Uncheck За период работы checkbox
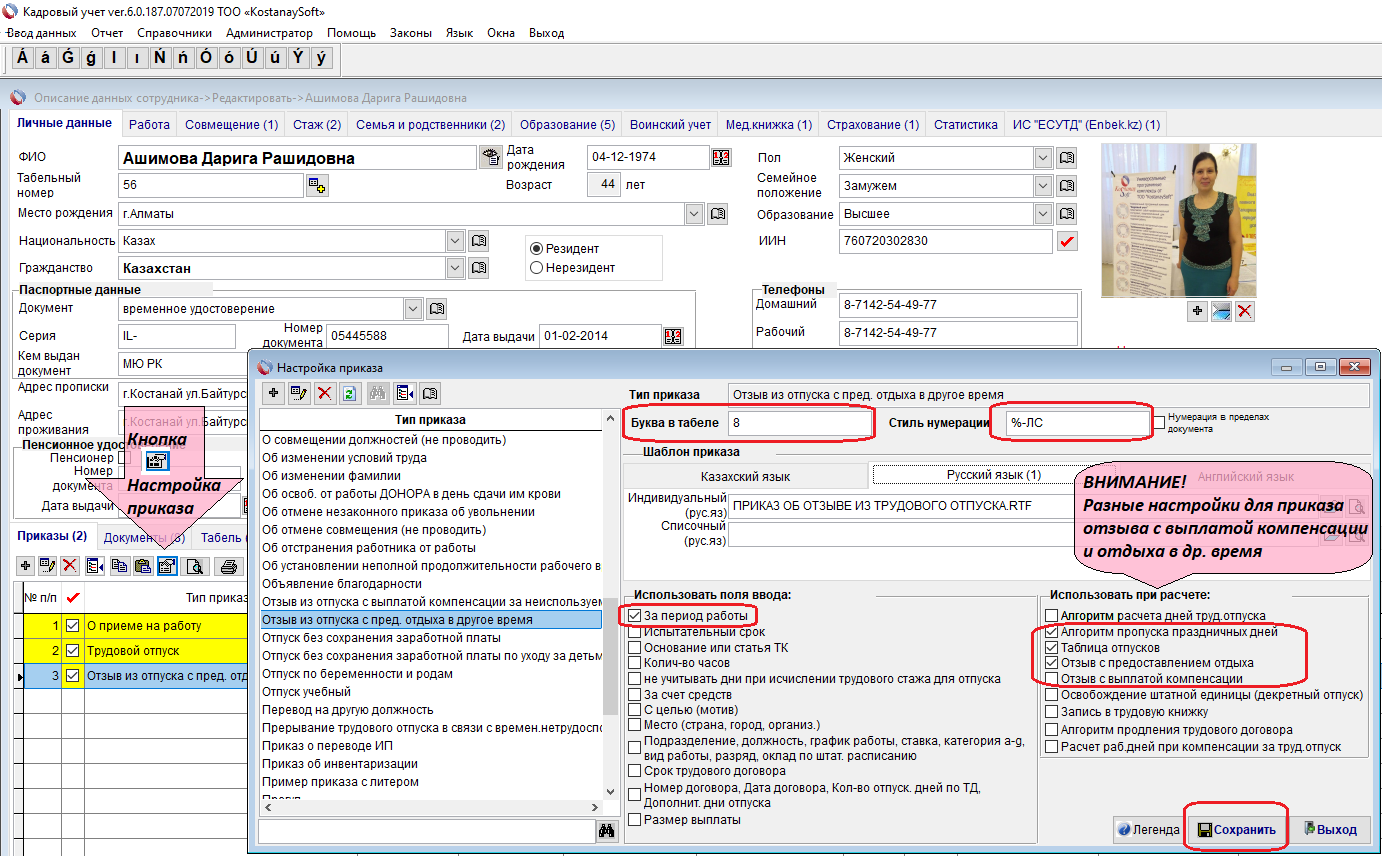 (635, 615)
